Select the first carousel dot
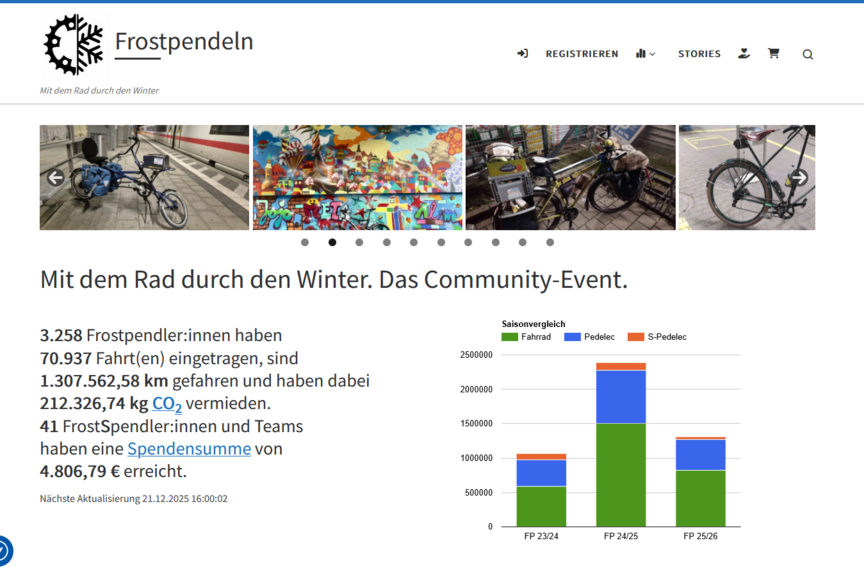Screen dimensions: 864x577 pyautogui.click(x=305, y=242)
